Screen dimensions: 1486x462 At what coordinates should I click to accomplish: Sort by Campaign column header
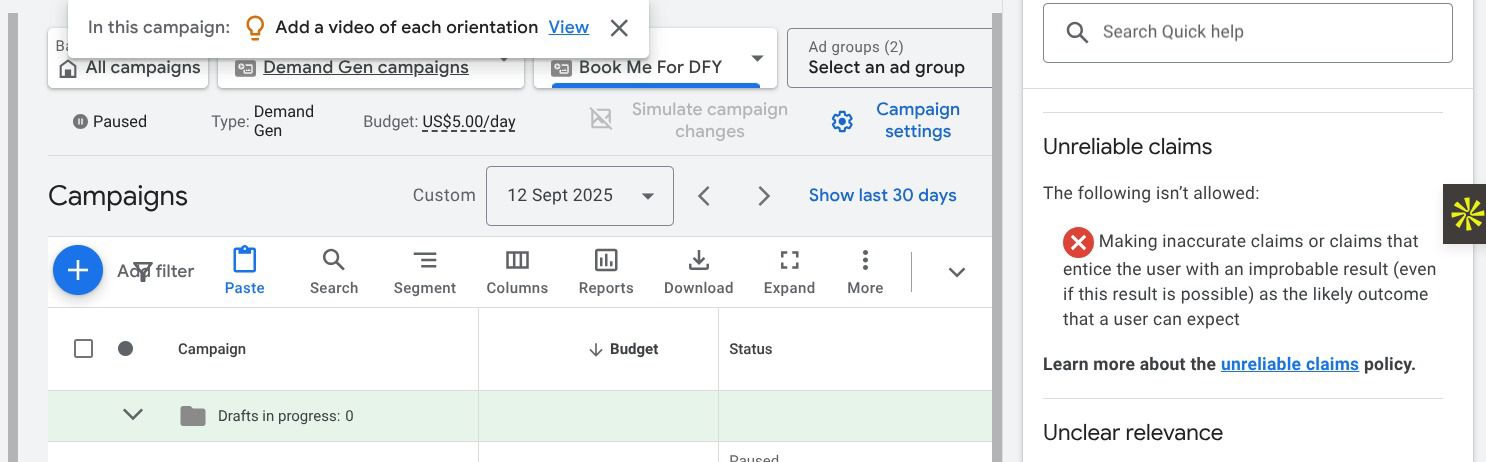(x=212, y=349)
